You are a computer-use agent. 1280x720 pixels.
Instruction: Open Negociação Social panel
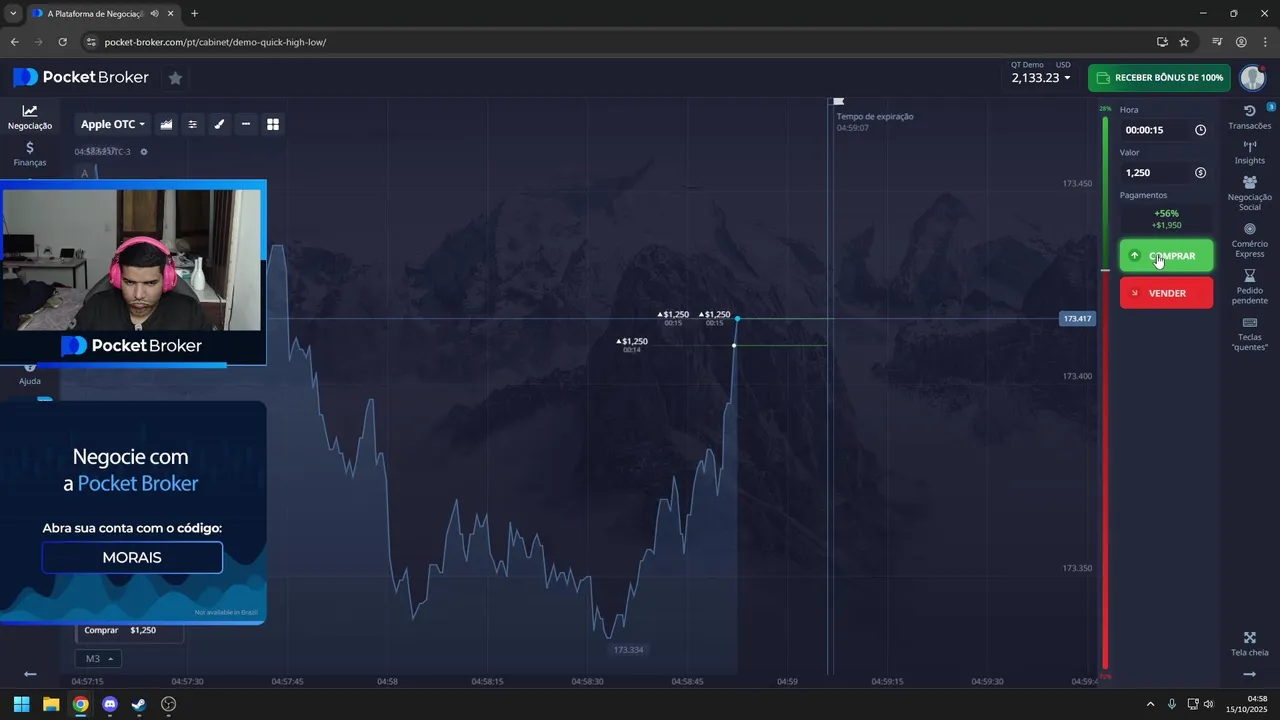point(1249,193)
